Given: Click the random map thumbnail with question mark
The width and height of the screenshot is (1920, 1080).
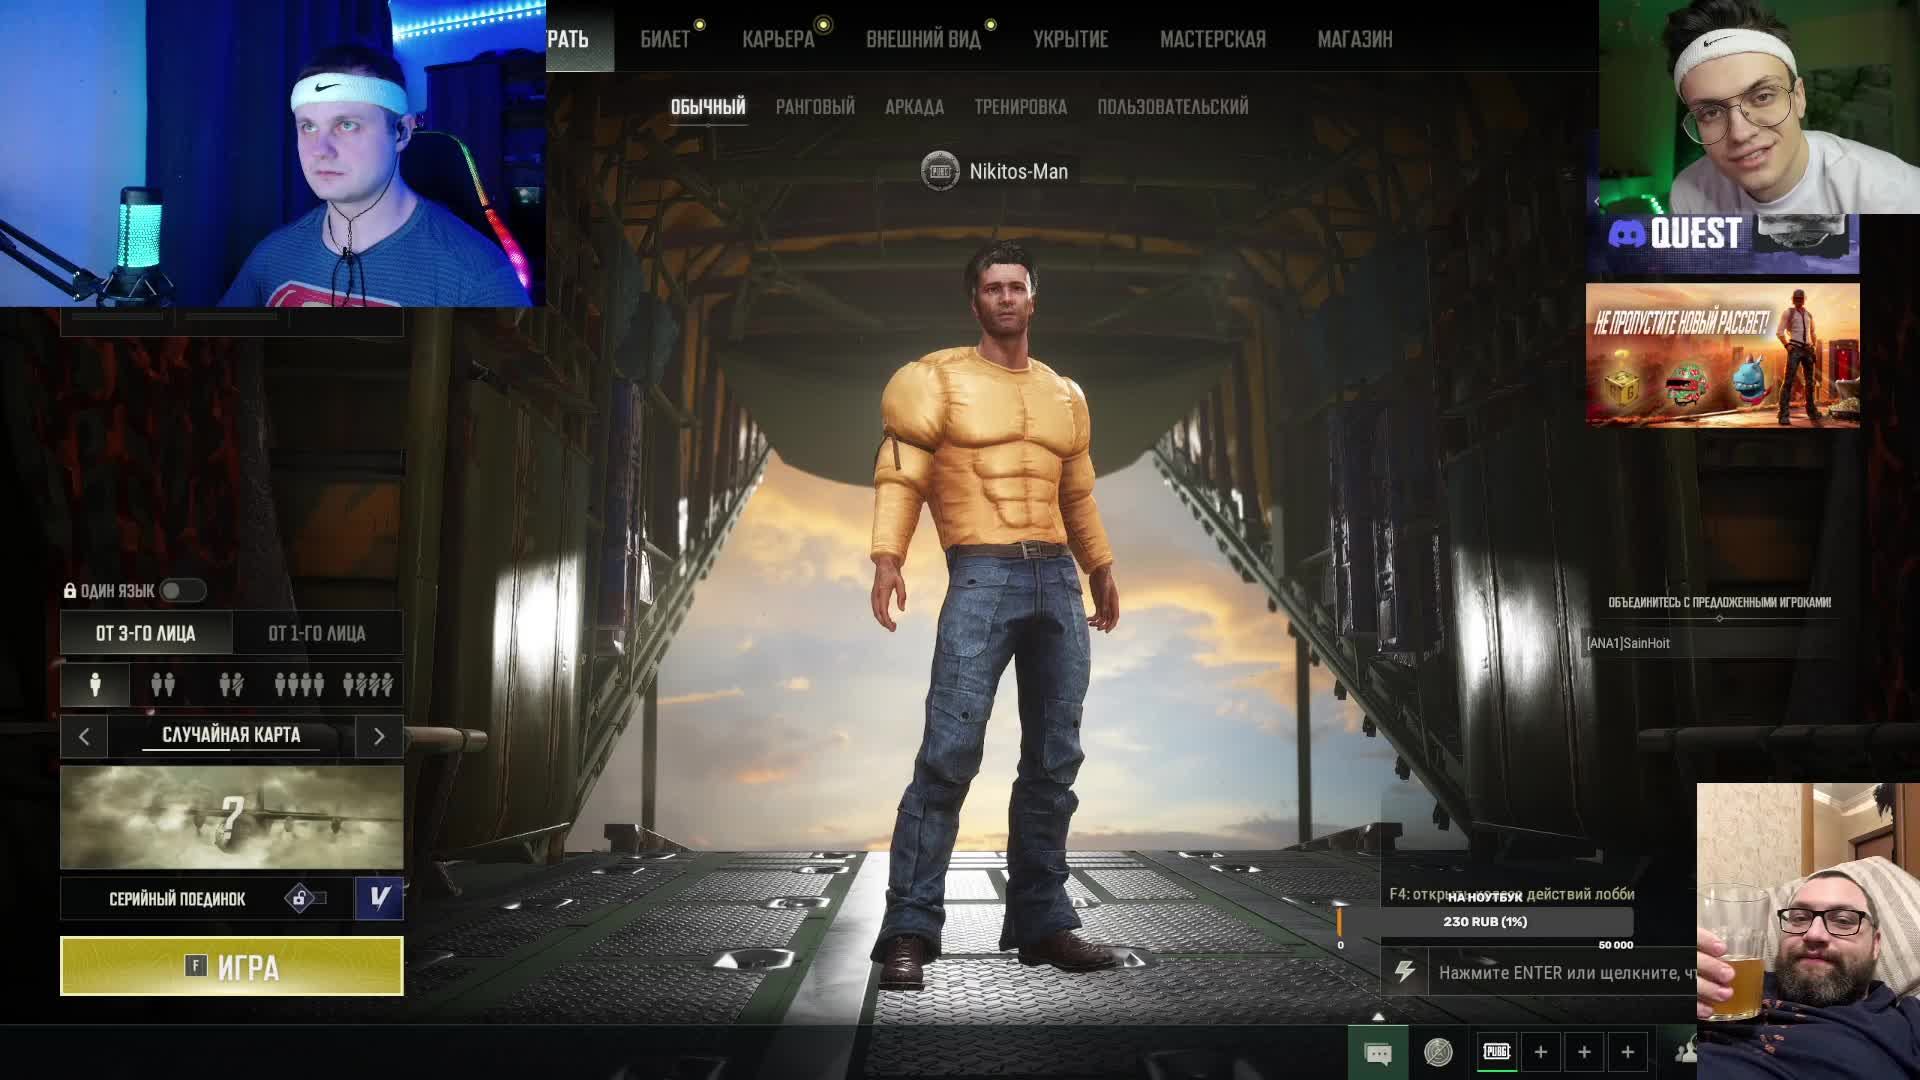Looking at the screenshot, I should pyautogui.click(x=232, y=817).
